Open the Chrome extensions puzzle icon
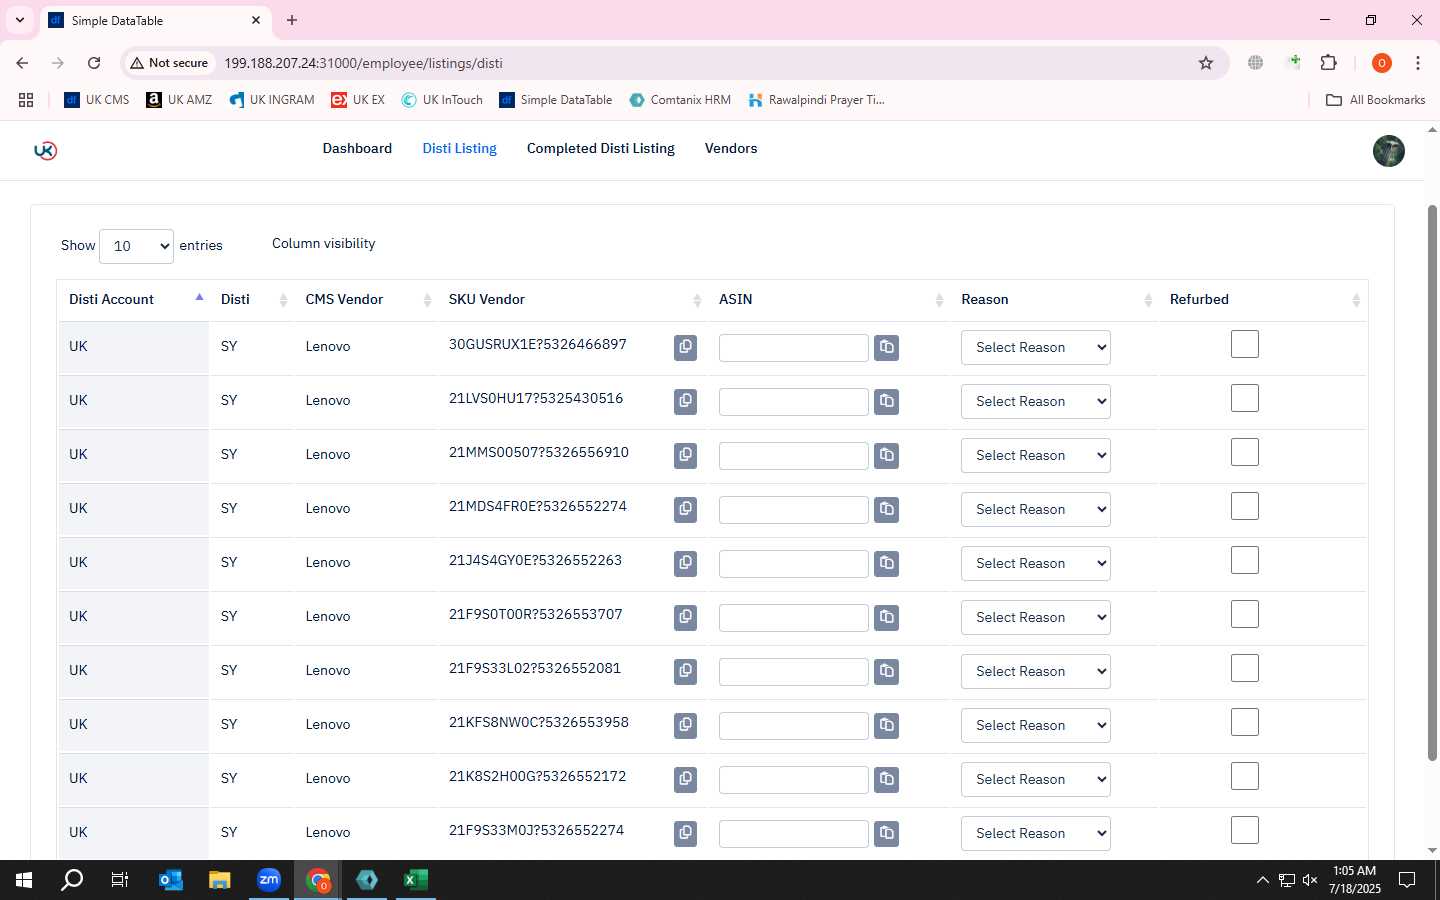The height and width of the screenshot is (900, 1440). [x=1328, y=63]
